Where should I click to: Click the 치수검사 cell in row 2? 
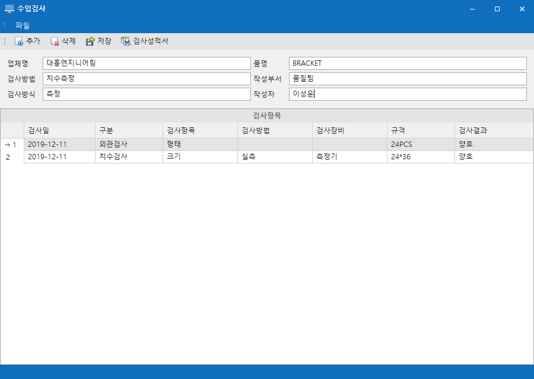point(129,157)
